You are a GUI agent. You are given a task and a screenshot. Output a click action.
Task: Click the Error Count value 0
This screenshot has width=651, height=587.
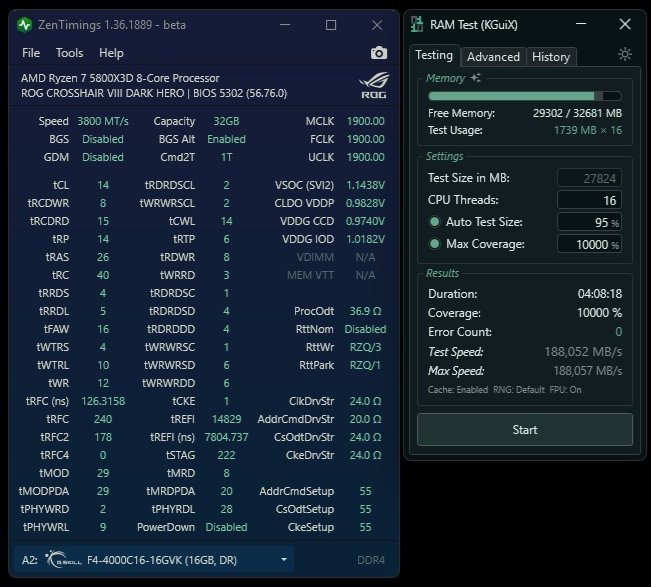click(x=619, y=332)
